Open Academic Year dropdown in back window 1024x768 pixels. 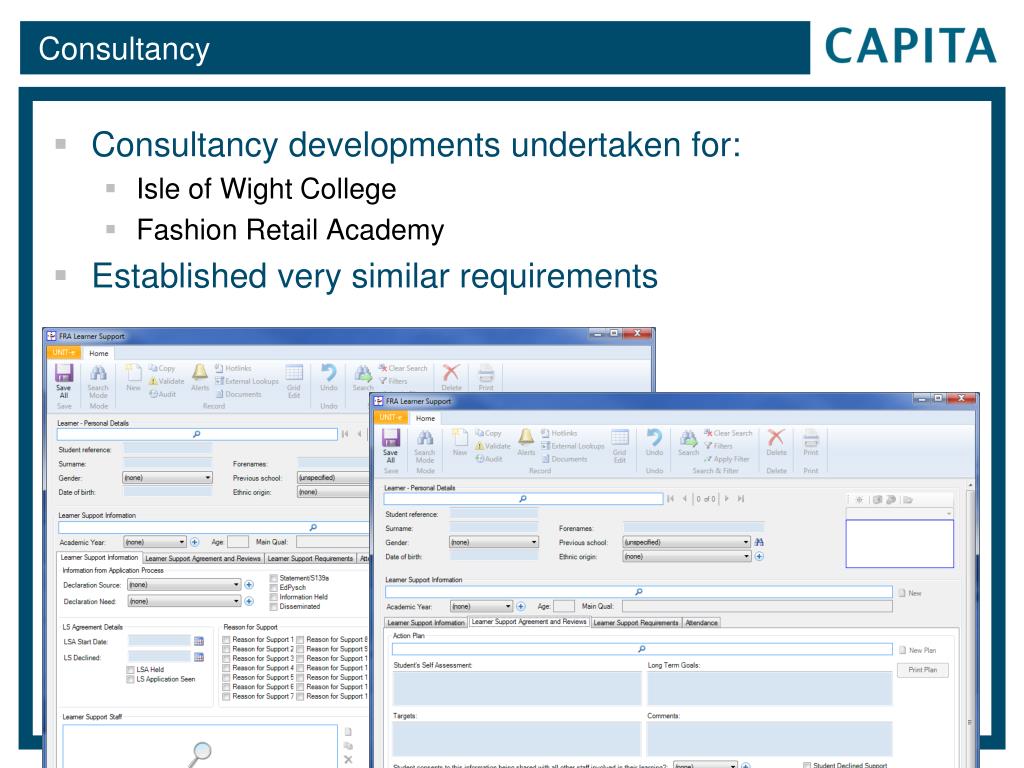coord(155,542)
